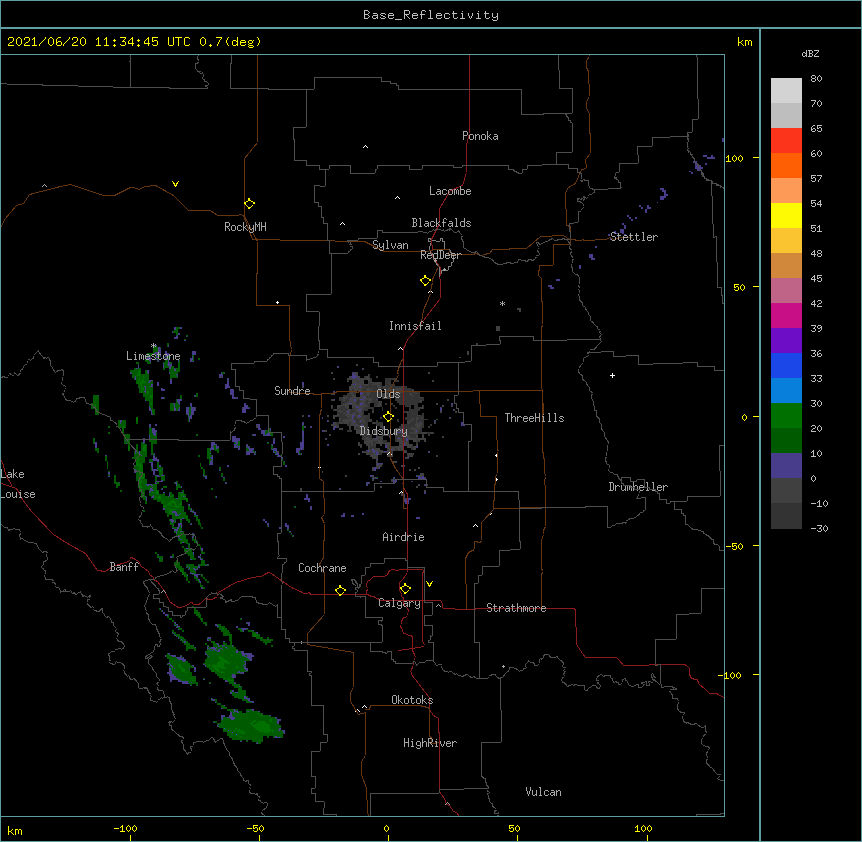Click the dBZ legend heading
The height and width of the screenshot is (842, 862).
tap(810, 54)
